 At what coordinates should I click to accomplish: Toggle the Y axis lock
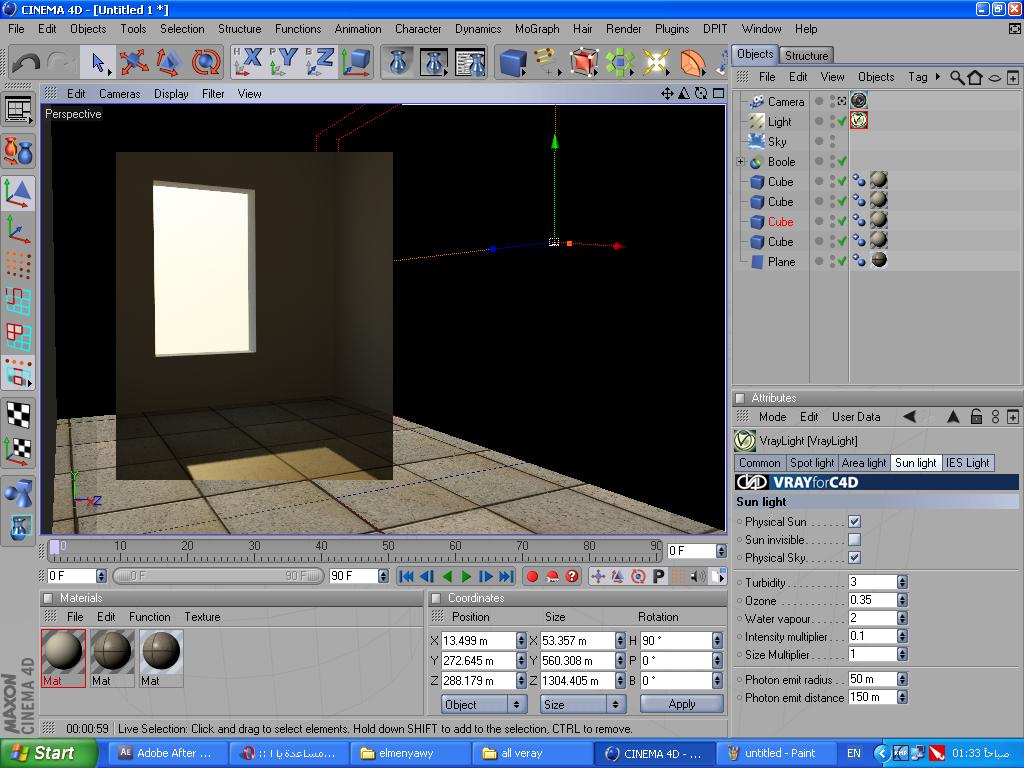[284, 63]
